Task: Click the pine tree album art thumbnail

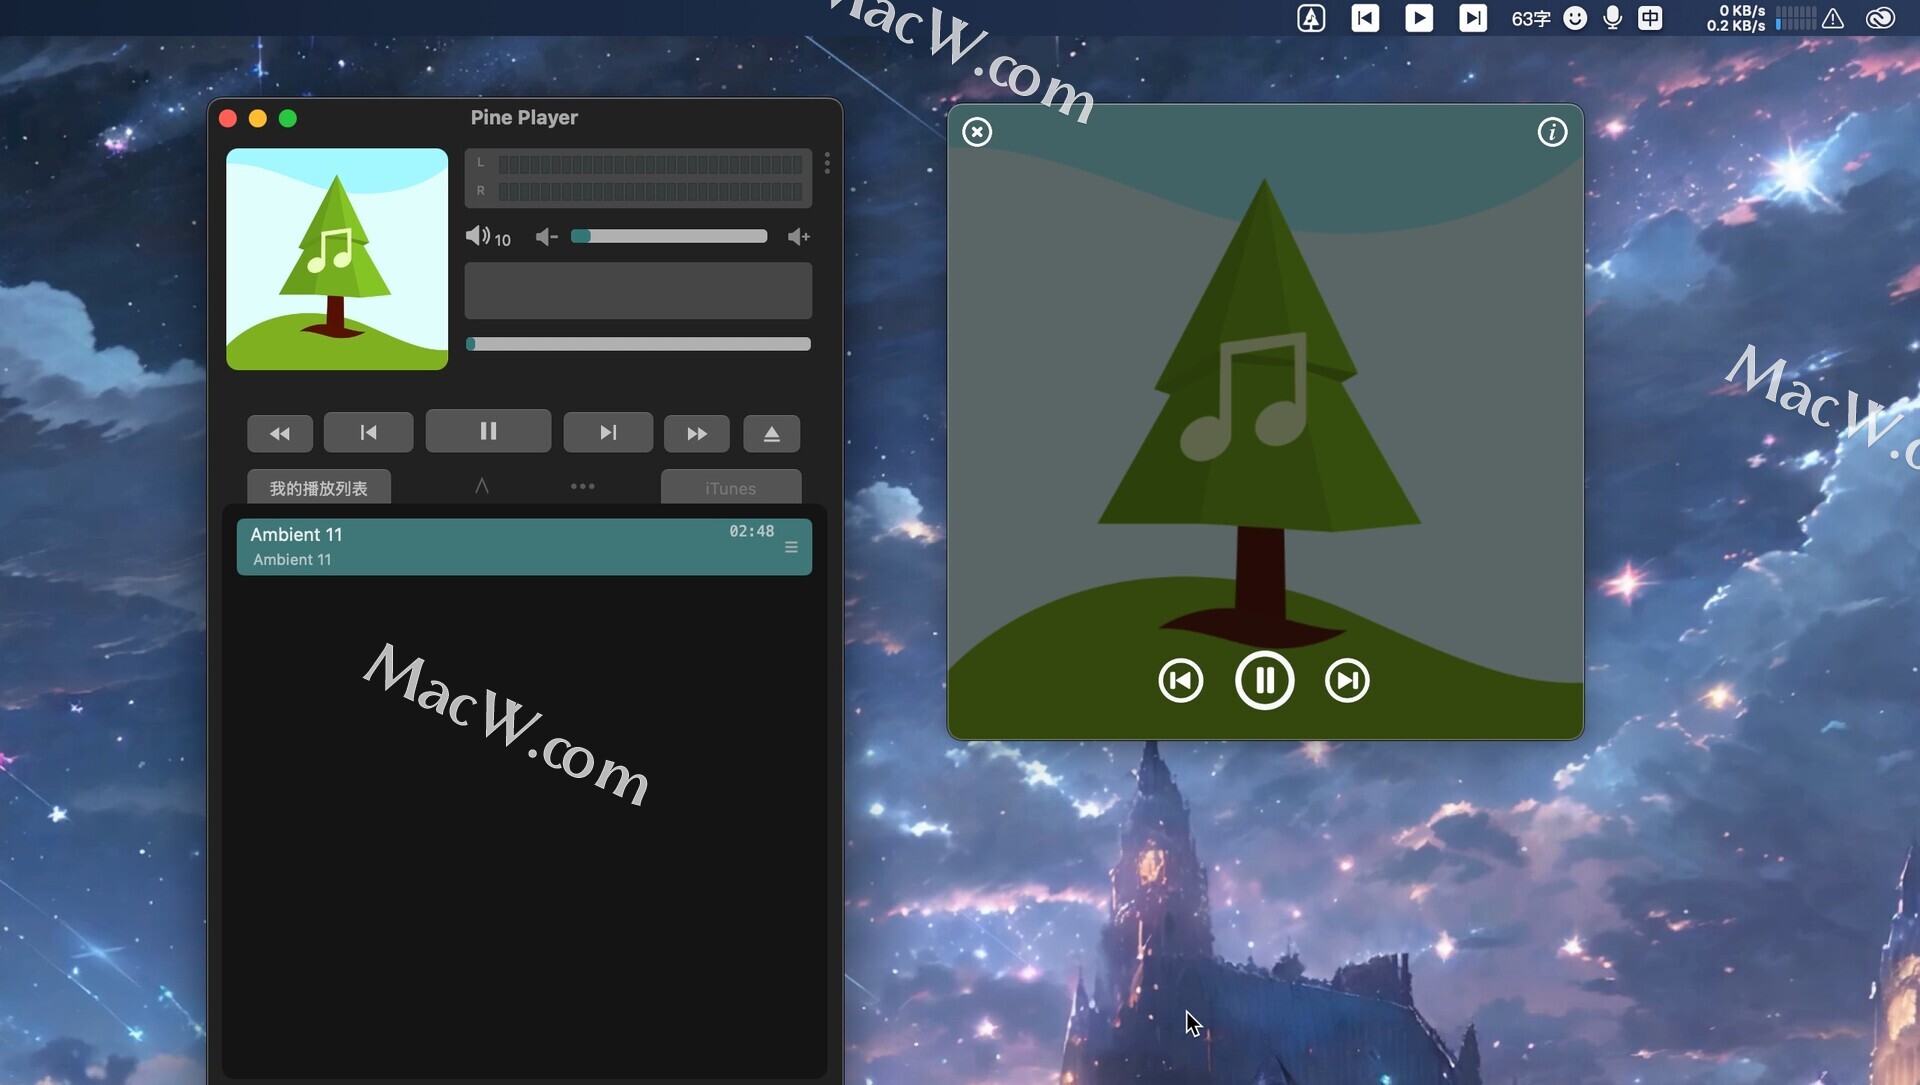Action: (337, 259)
